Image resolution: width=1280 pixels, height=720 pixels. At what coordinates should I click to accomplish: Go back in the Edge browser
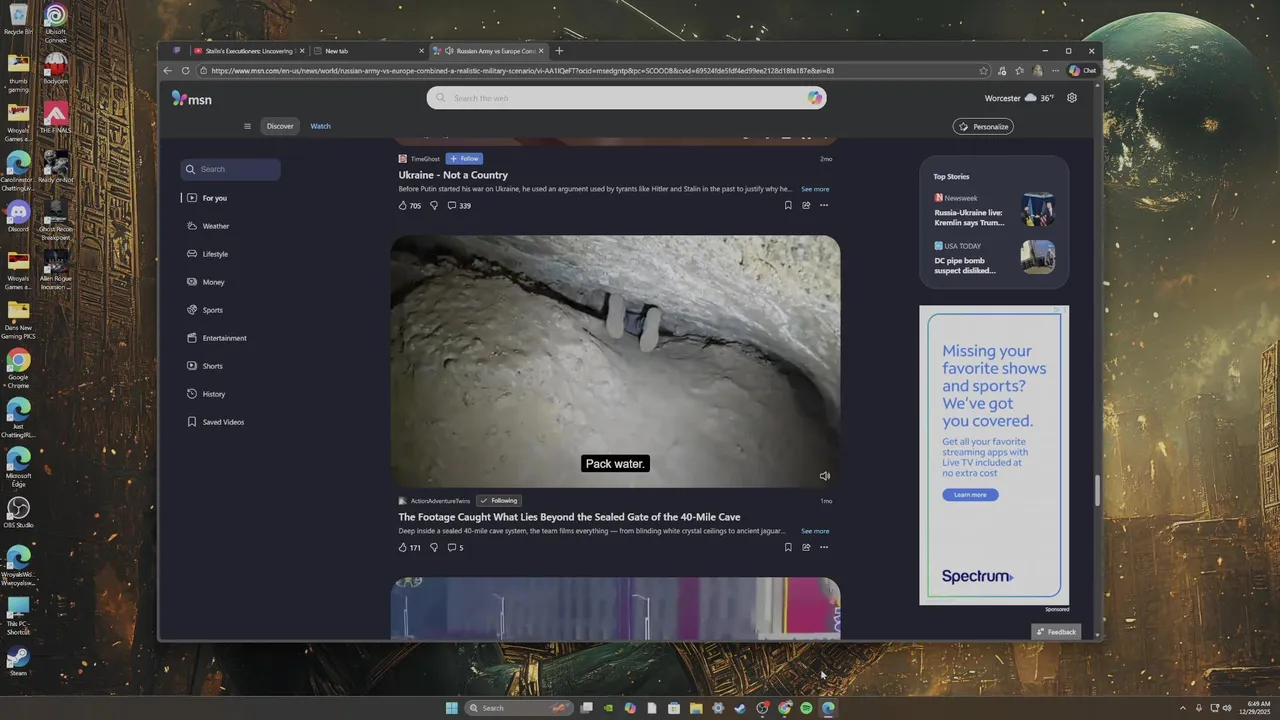click(x=168, y=71)
